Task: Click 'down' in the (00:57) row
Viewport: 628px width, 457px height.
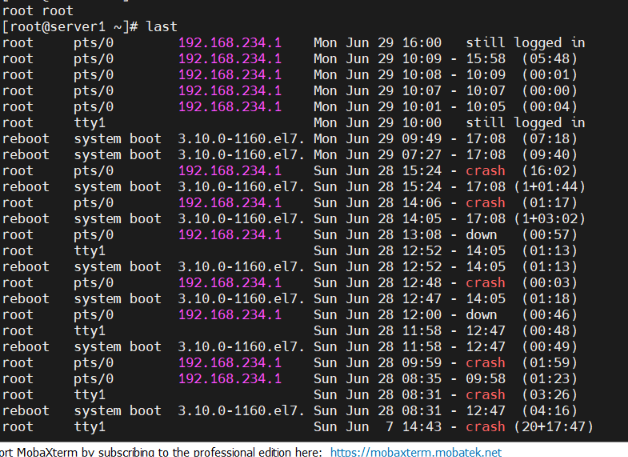Action: coord(481,235)
